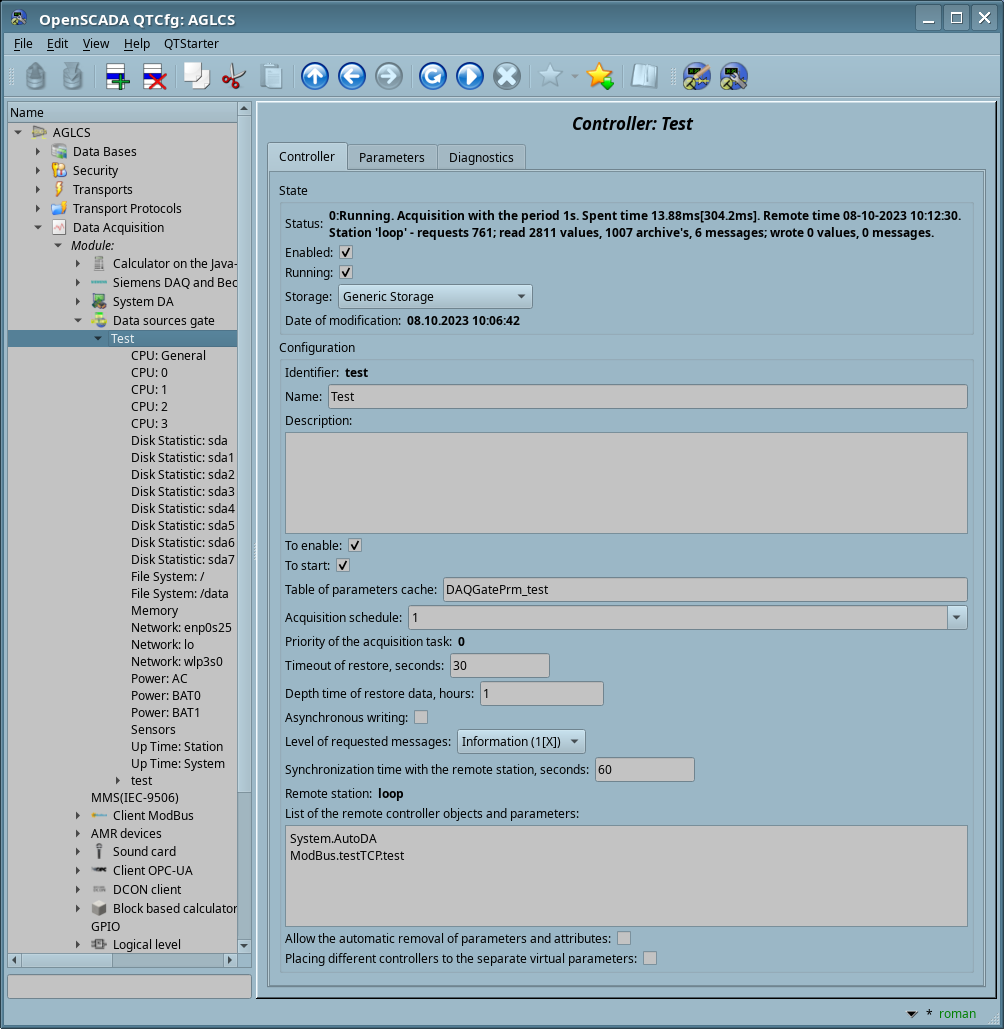Click the Copy item toolbar icon
The width and height of the screenshot is (1004, 1029).
click(196, 76)
